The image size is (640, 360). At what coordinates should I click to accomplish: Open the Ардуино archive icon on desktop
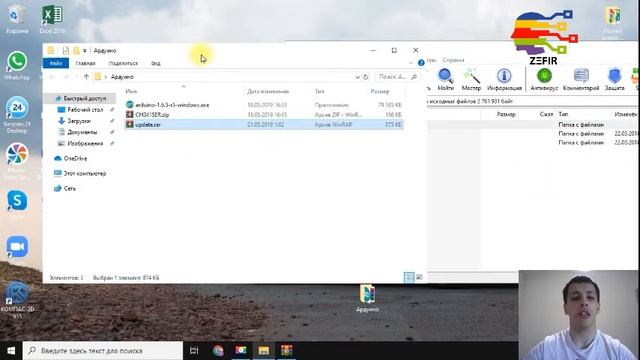tap(367, 298)
